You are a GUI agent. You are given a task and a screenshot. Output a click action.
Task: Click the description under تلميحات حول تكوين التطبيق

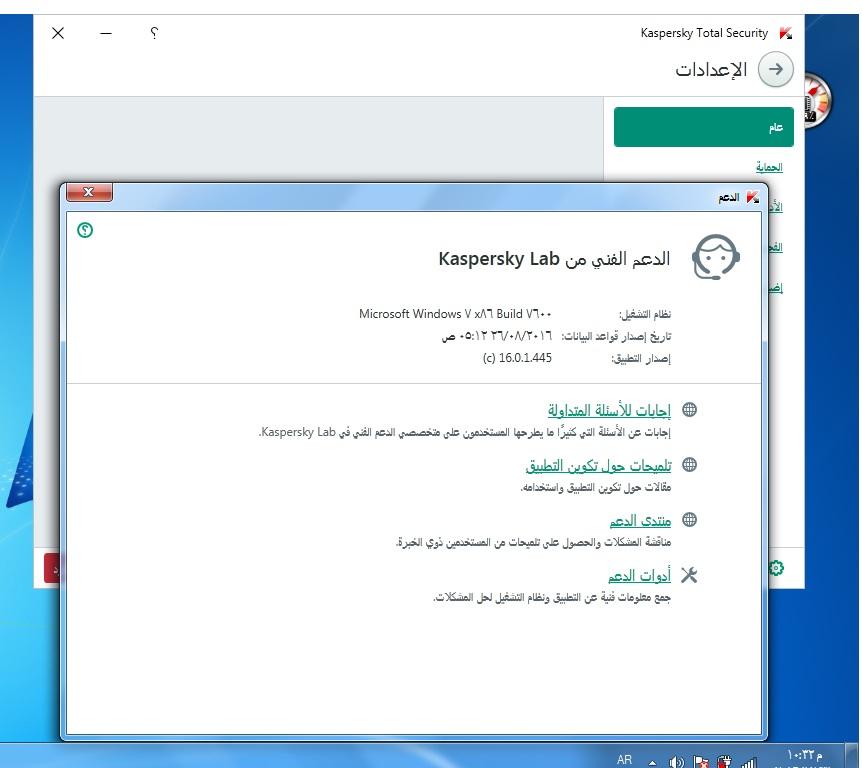596,487
